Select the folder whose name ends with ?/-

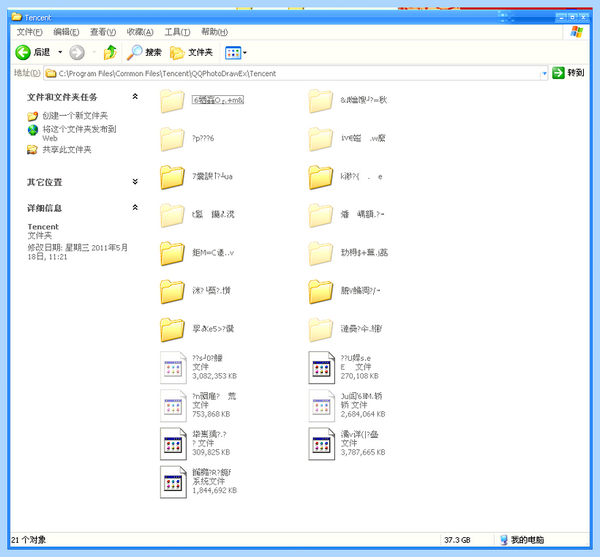click(x=344, y=291)
